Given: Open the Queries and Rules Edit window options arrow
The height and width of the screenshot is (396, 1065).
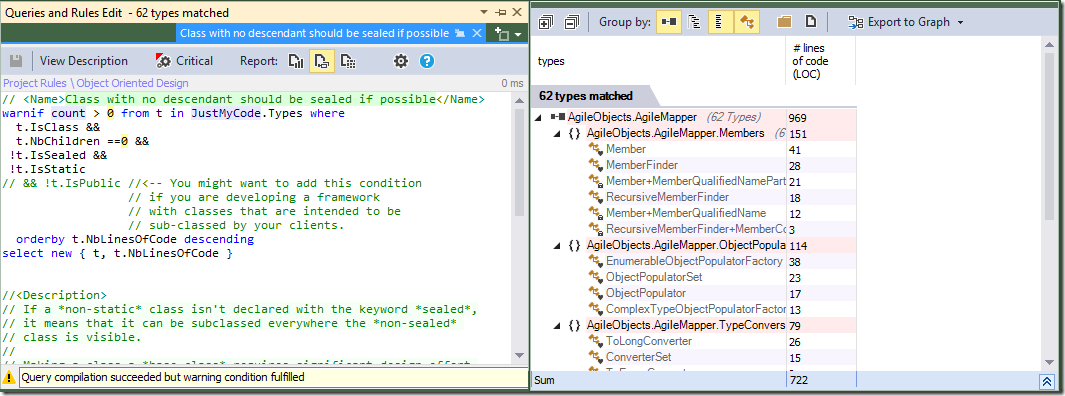Looking at the screenshot, I should [x=485, y=12].
